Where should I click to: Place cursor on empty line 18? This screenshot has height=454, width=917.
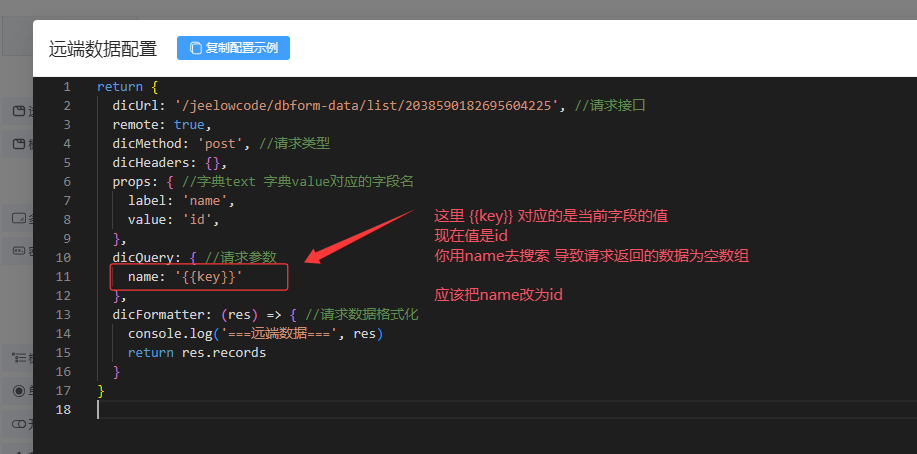pyautogui.click(x=300, y=409)
